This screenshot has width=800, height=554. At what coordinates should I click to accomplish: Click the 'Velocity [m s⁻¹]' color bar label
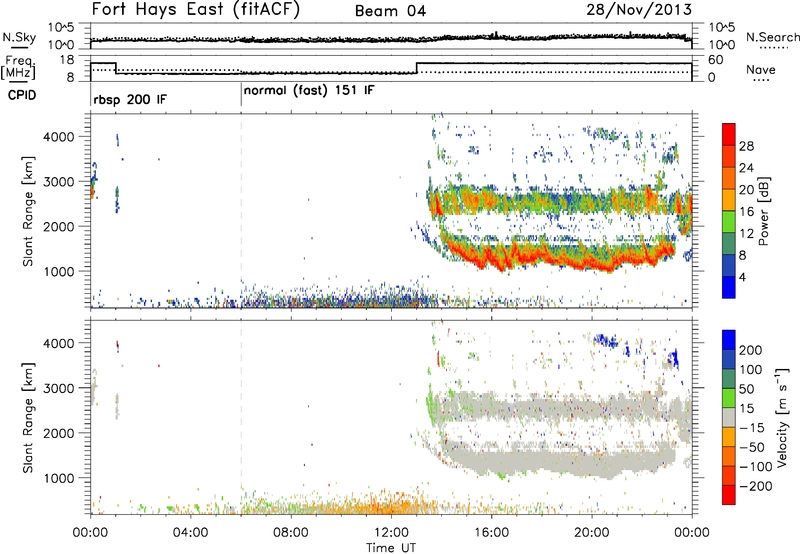pyautogui.click(x=781, y=417)
